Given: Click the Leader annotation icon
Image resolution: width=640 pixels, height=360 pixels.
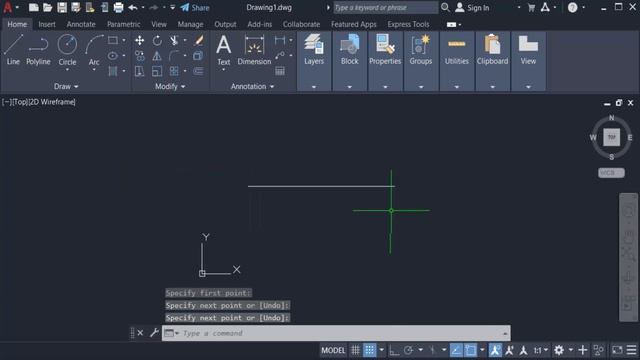Looking at the screenshot, I should coord(280,56).
